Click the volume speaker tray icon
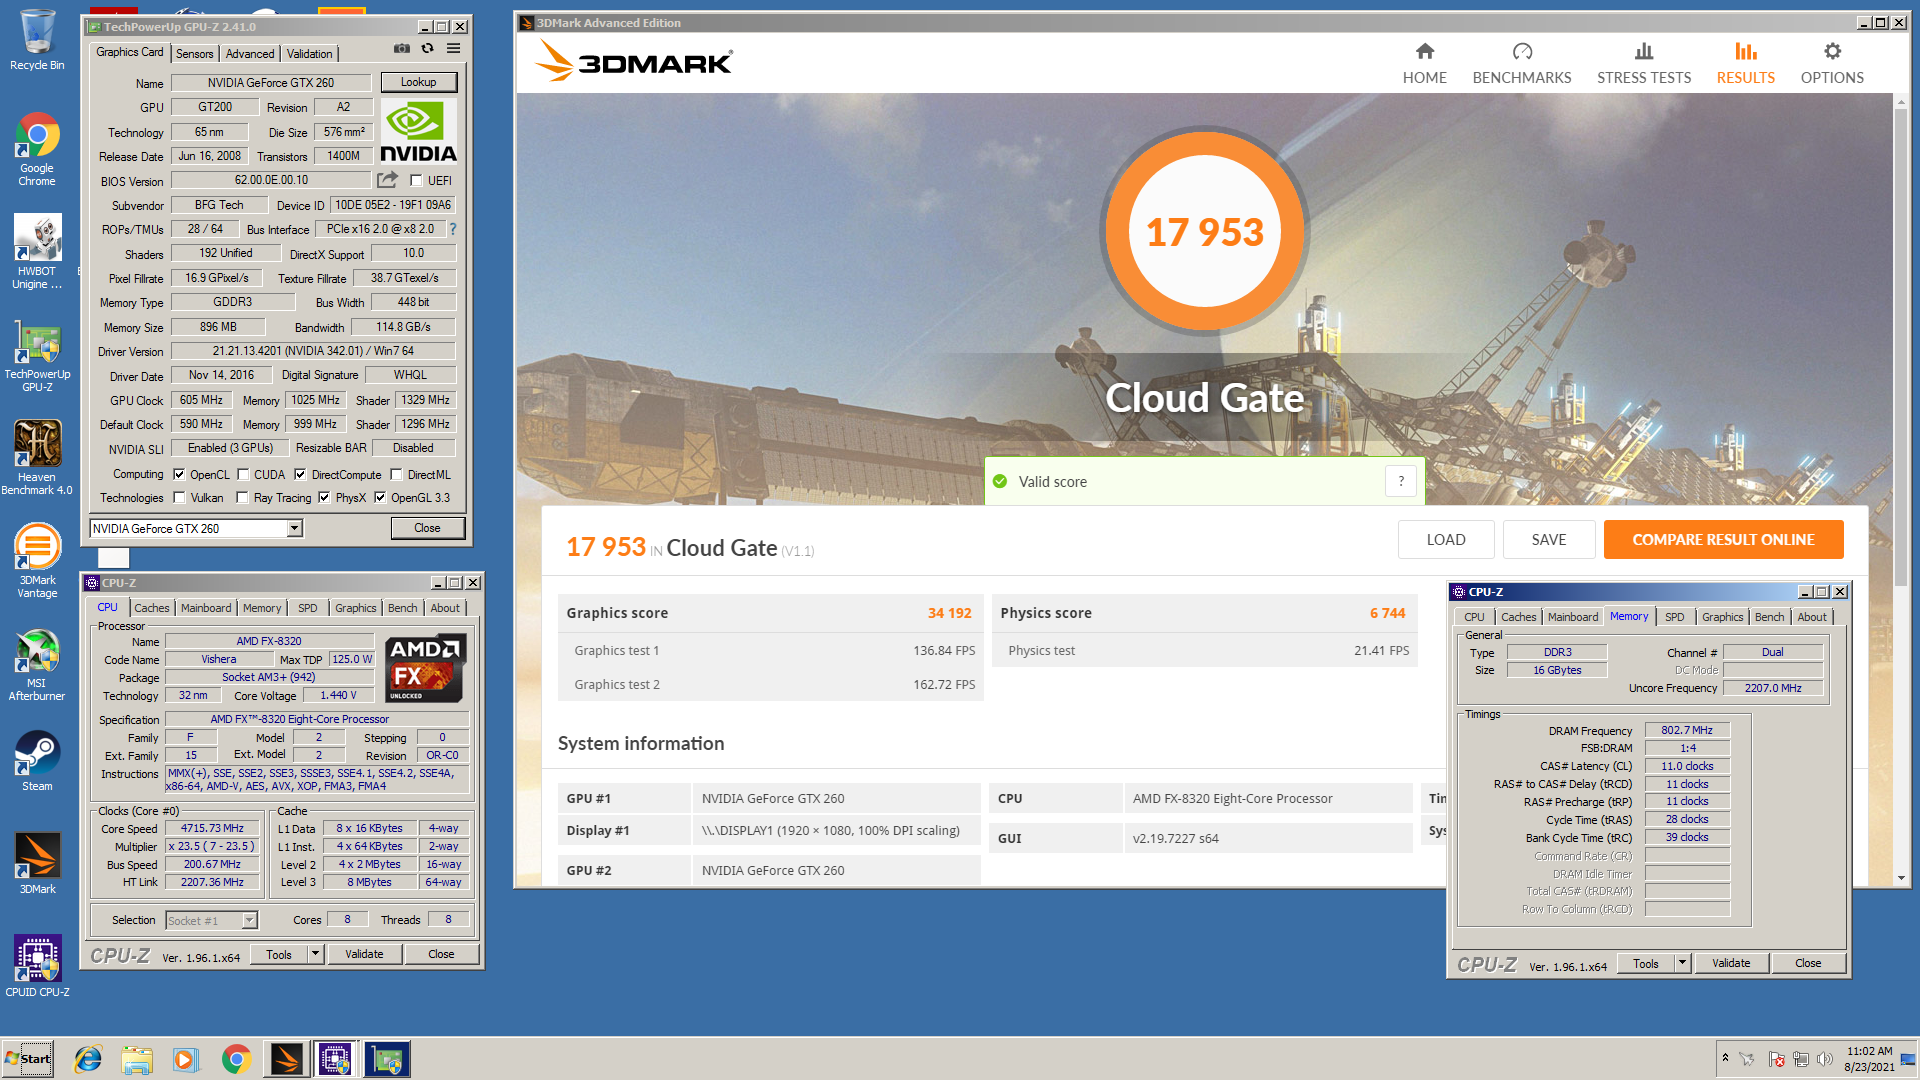The image size is (1920, 1080). [x=1825, y=1059]
